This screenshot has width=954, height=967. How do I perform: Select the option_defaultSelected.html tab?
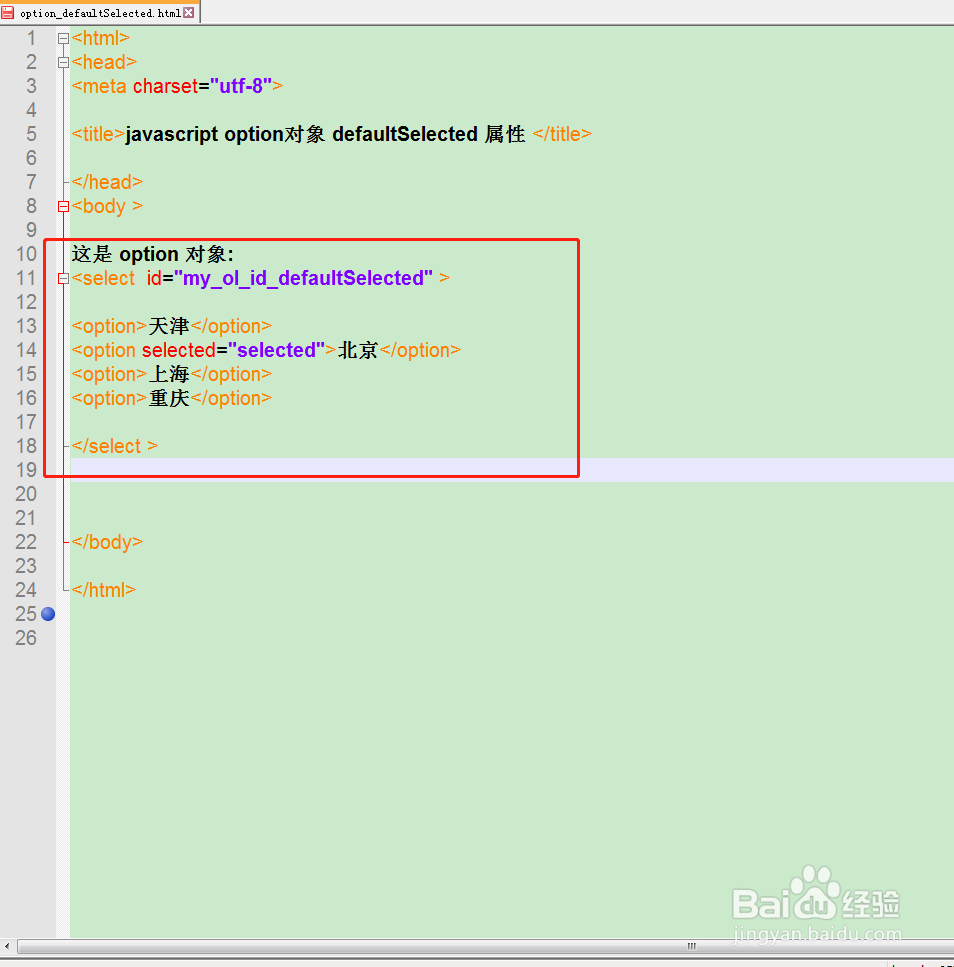[x=100, y=12]
